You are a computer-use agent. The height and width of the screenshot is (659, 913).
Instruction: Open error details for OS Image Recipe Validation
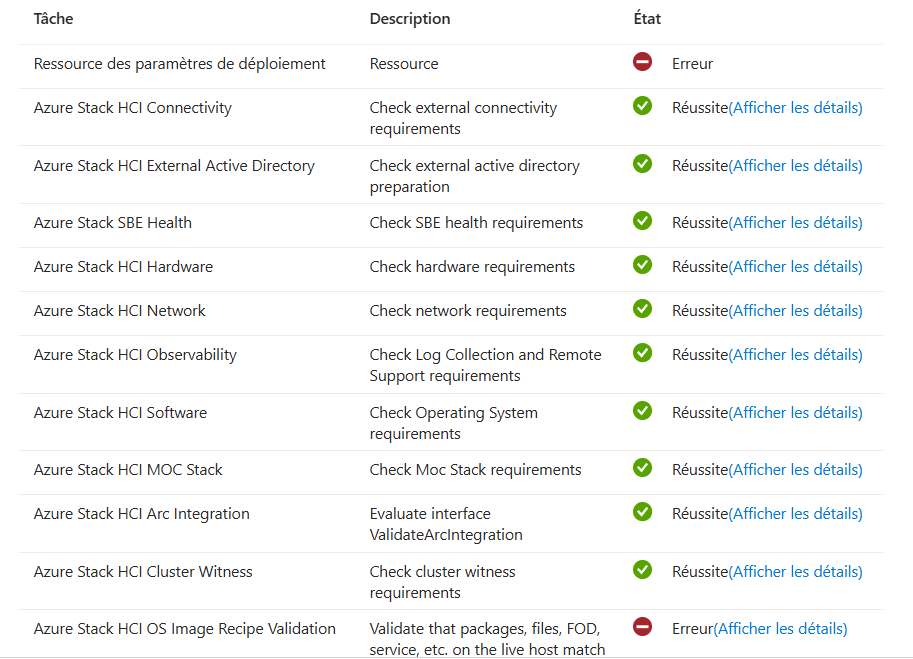pos(780,629)
